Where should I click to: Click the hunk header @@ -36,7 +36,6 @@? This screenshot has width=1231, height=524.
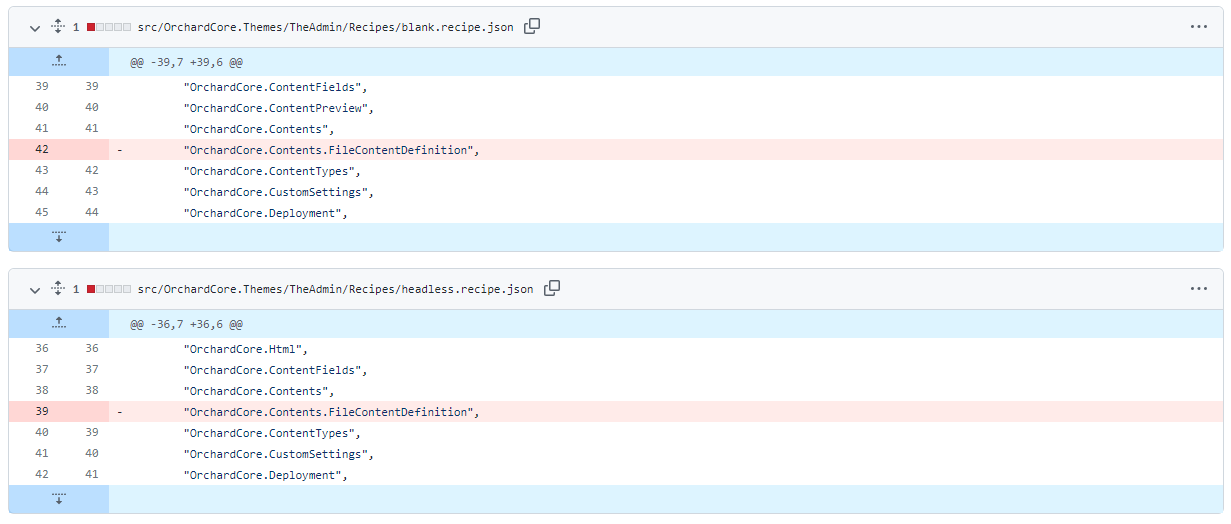coord(186,324)
